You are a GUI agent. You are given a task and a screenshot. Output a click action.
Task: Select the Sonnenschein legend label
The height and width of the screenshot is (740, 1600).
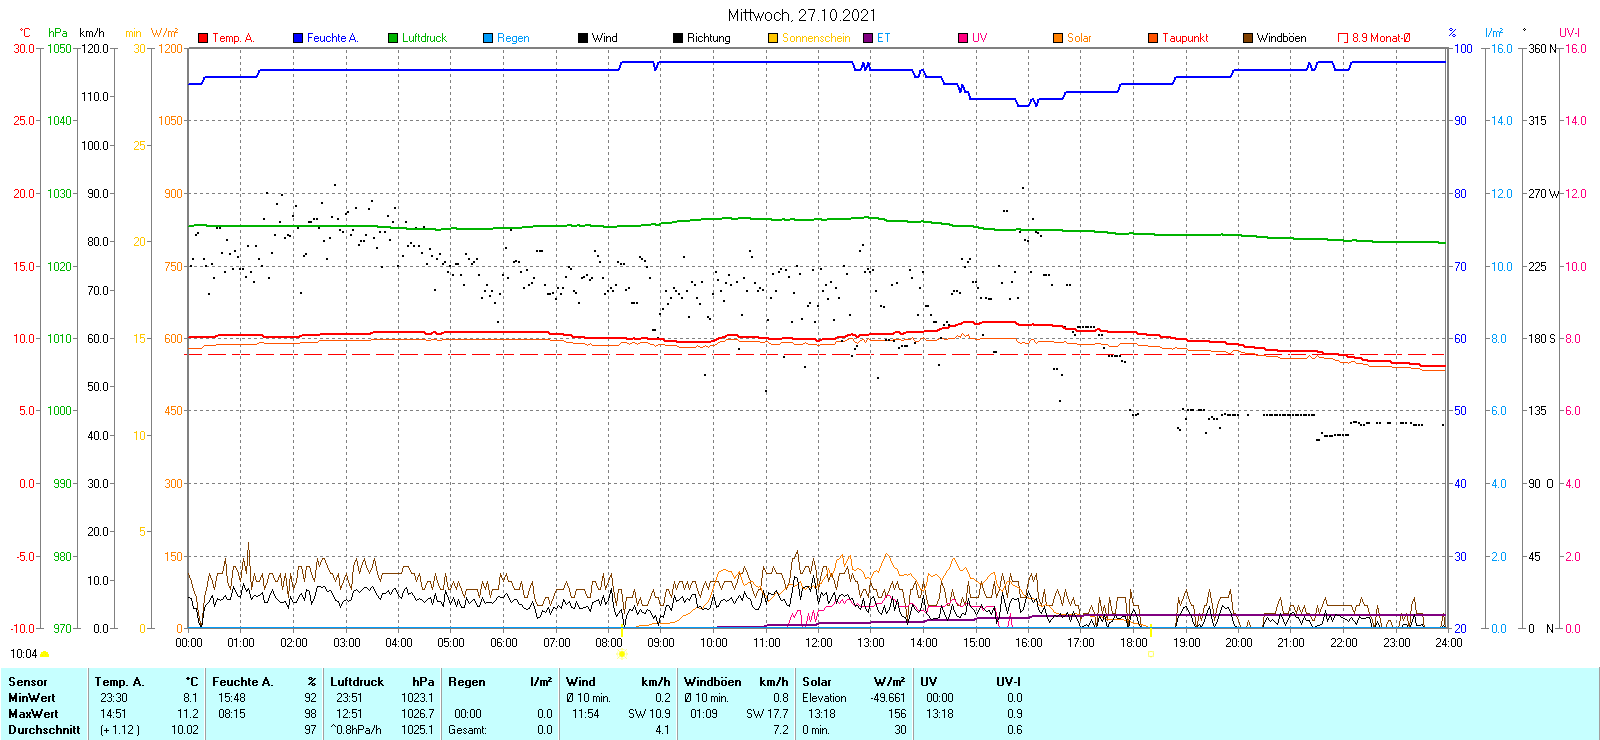pos(816,38)
